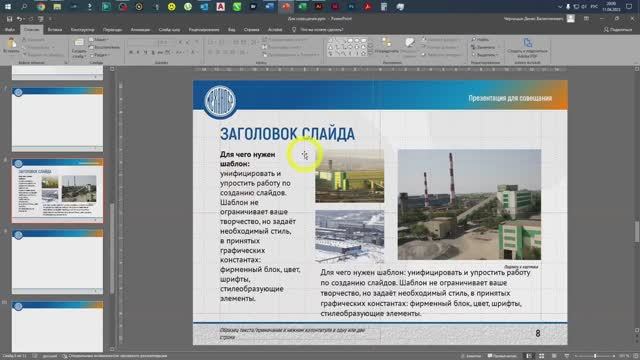Image resolution: width=640 pixels, height=360 pixels.
Task: Open the Select dropdown in the Editing group
Action: (484, 55)
